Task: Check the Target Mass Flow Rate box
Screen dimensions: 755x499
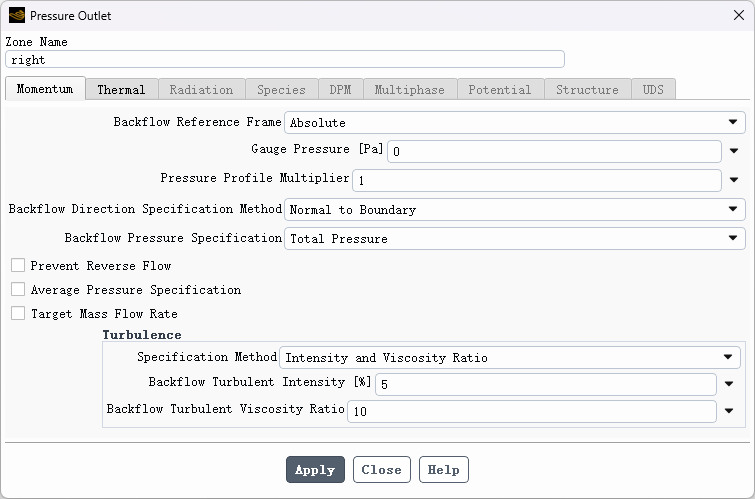Action: click(x=18, y=314)
